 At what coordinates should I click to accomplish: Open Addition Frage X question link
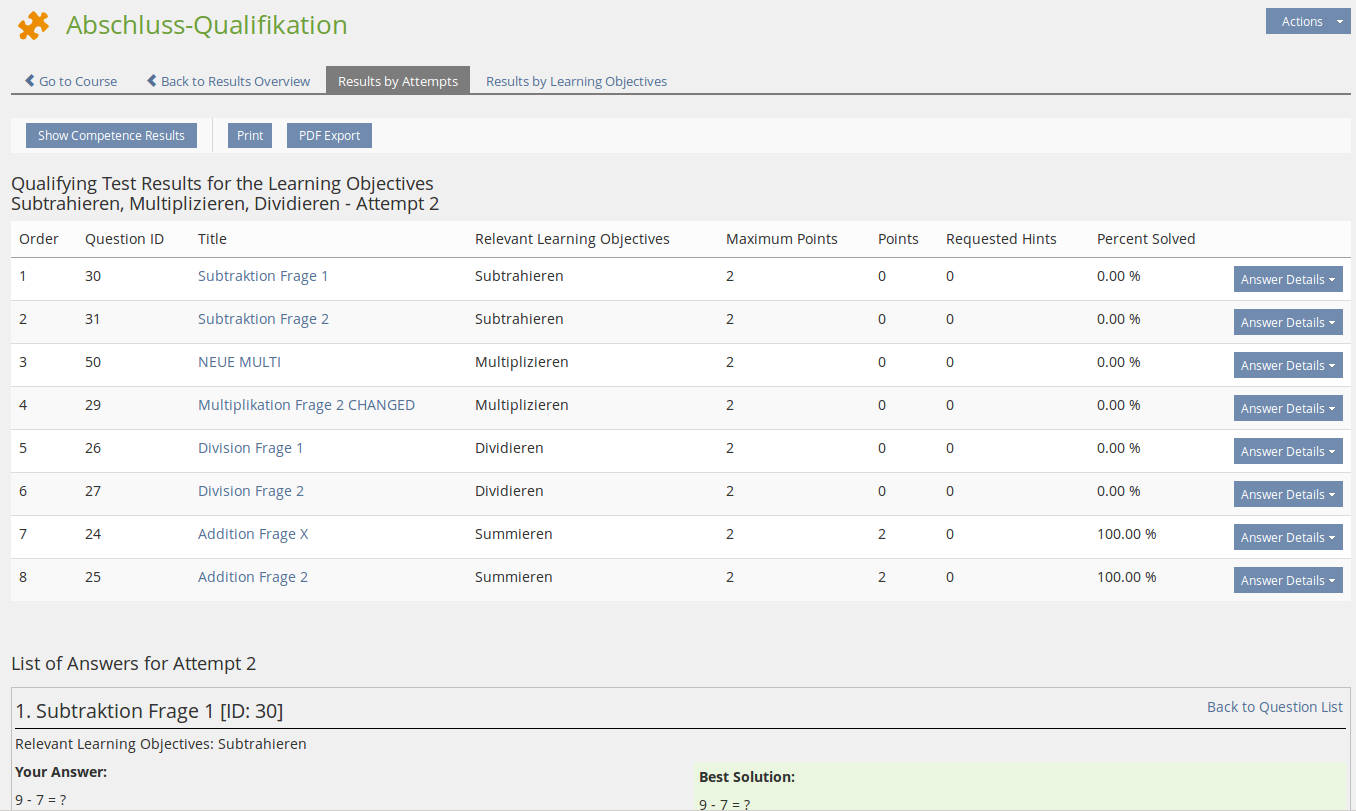253,534
